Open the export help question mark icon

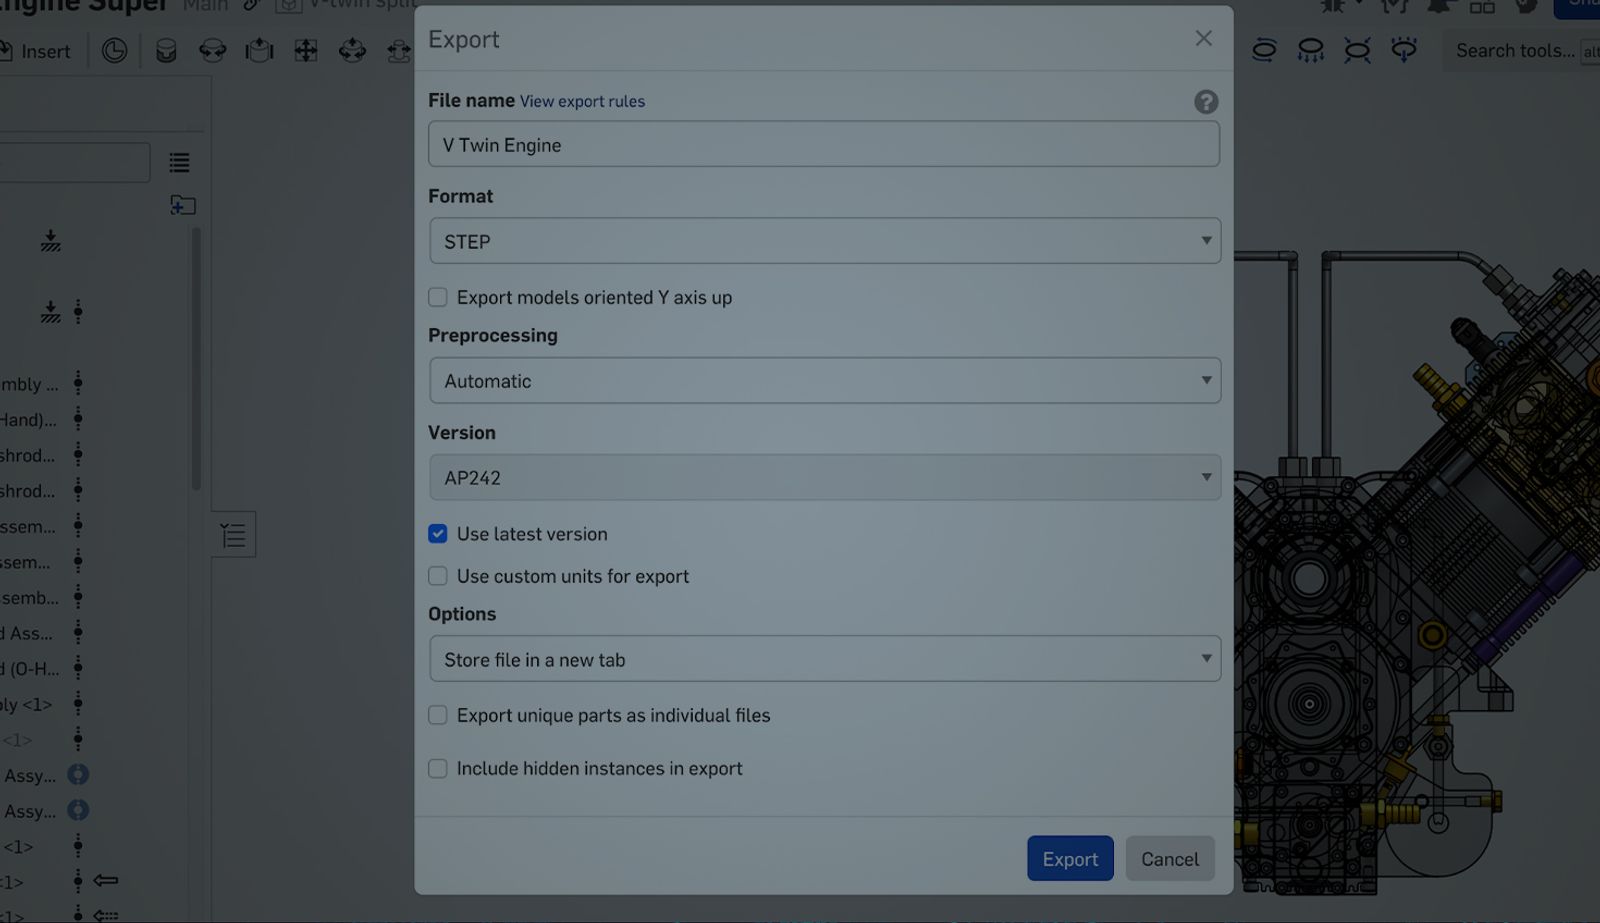click(1206, 102)
